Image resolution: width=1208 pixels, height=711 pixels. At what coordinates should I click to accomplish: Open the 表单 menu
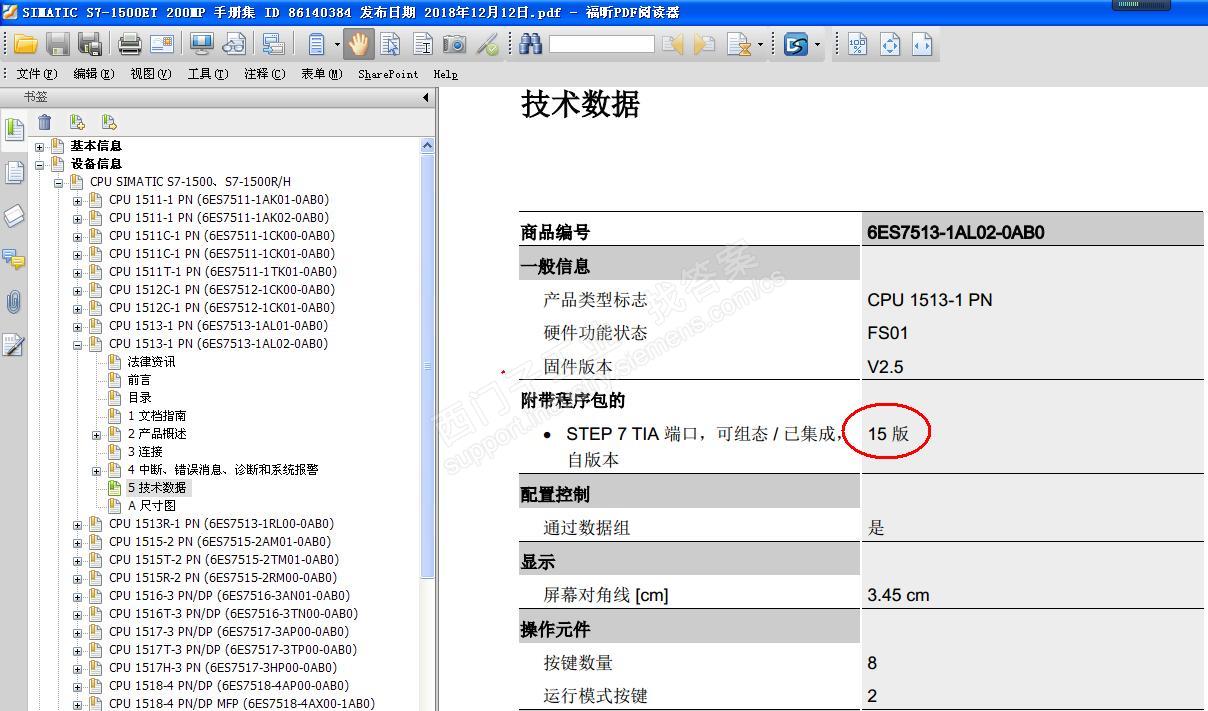point(322,74)
